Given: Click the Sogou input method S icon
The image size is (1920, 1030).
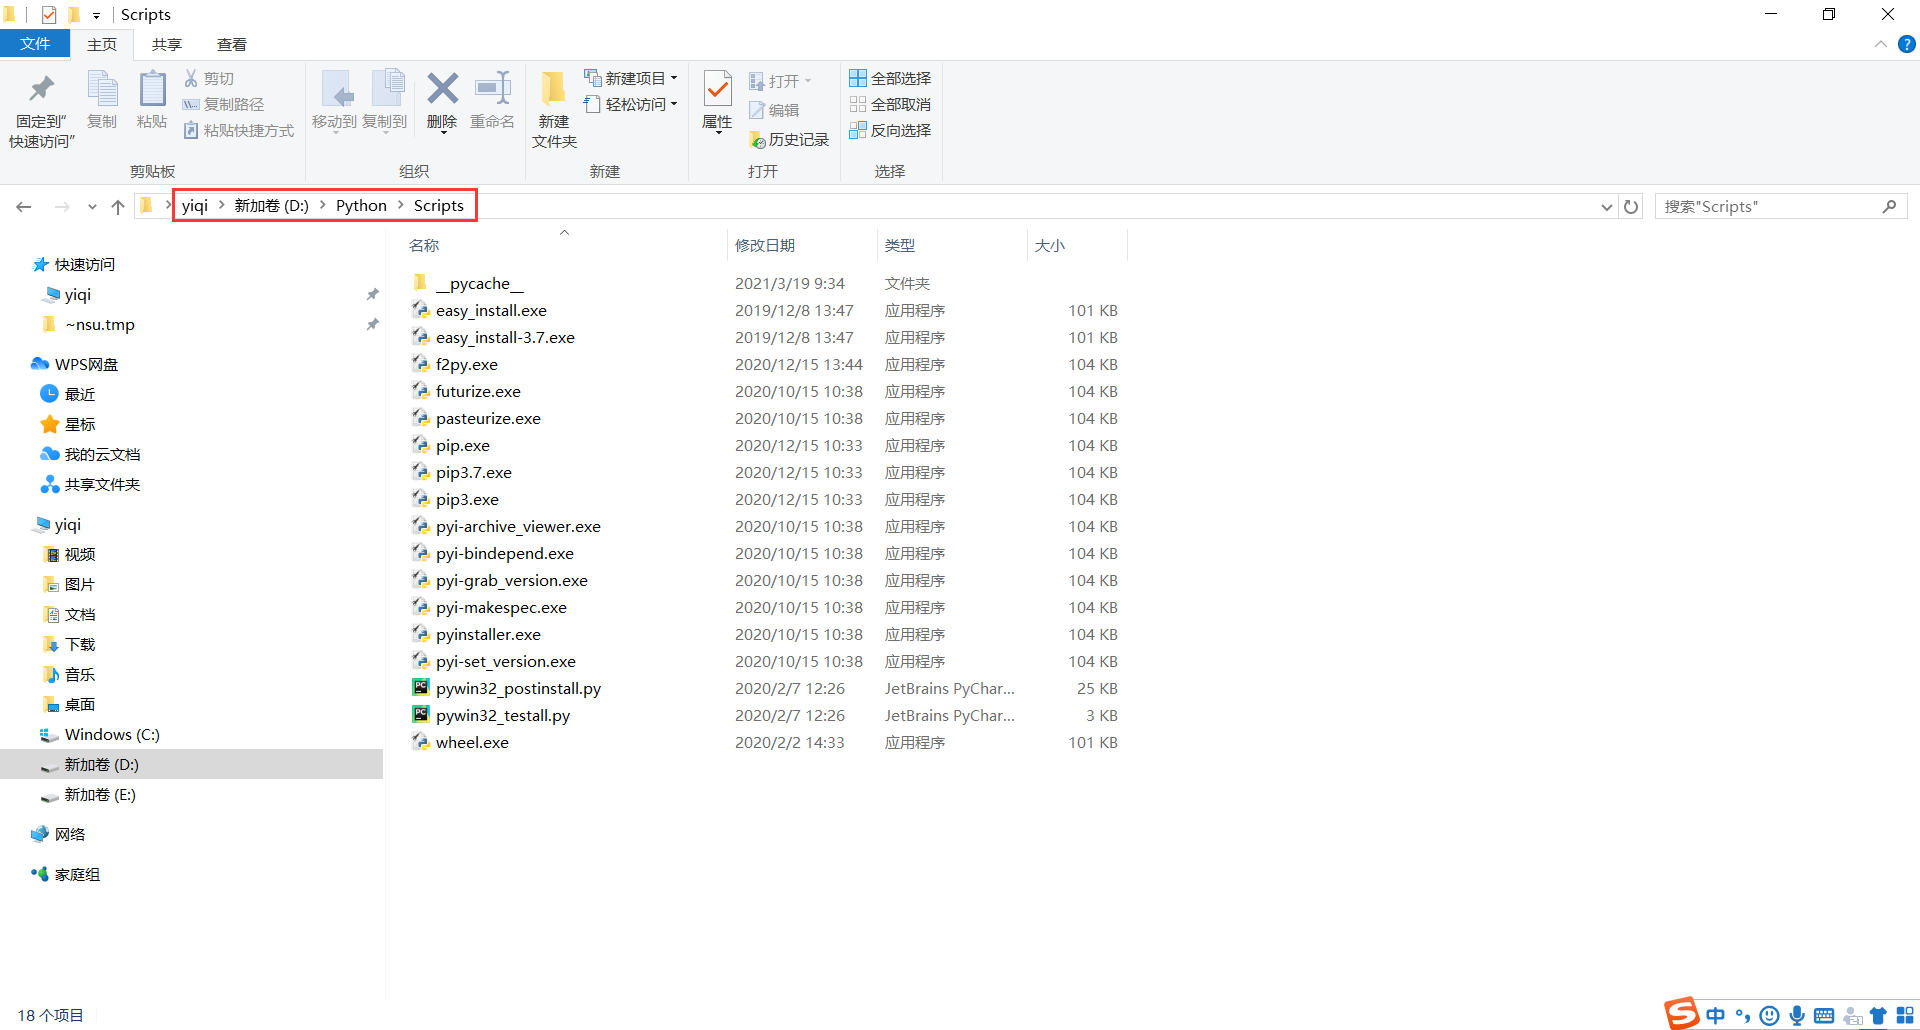Looking at the screenshot, I should (1682, 1013).
